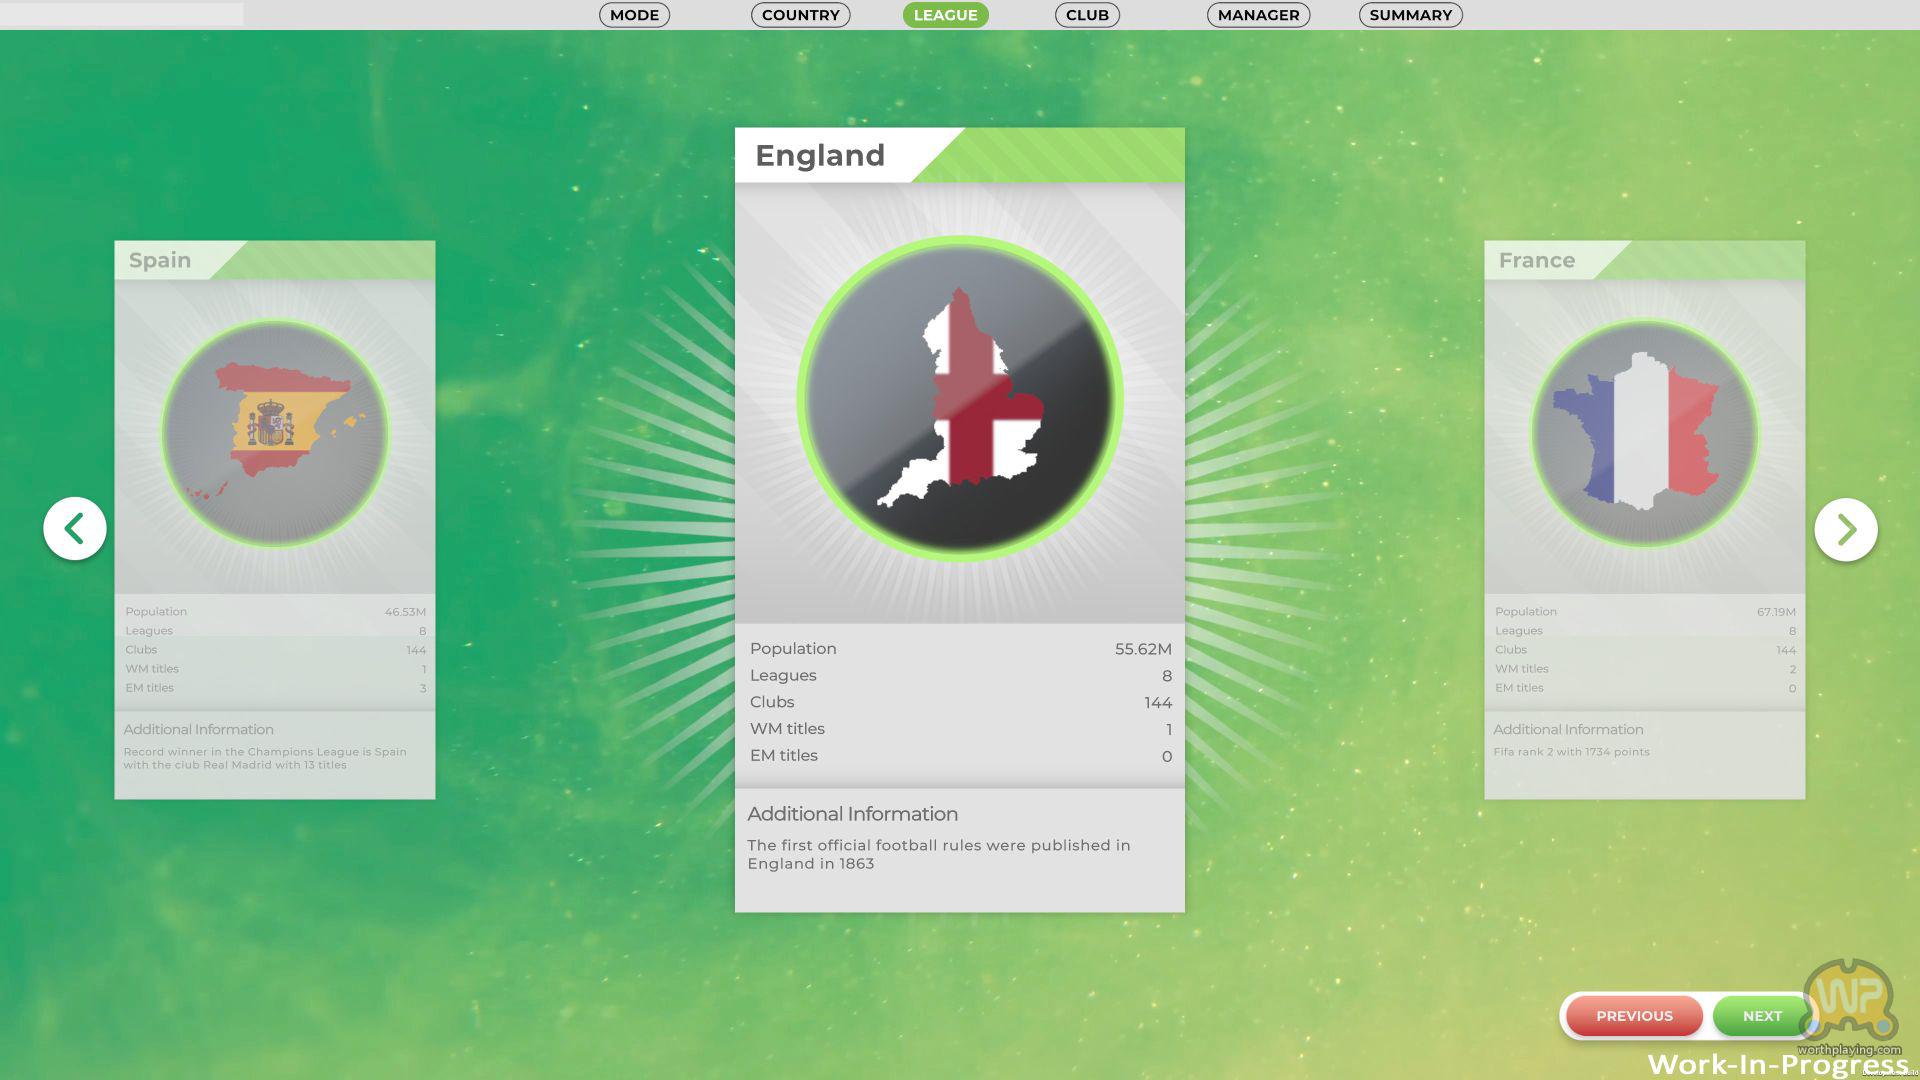This screenshot has width=1920, height=1080.
Task: Open the MANAGER tab
Action: (1258, 15)
